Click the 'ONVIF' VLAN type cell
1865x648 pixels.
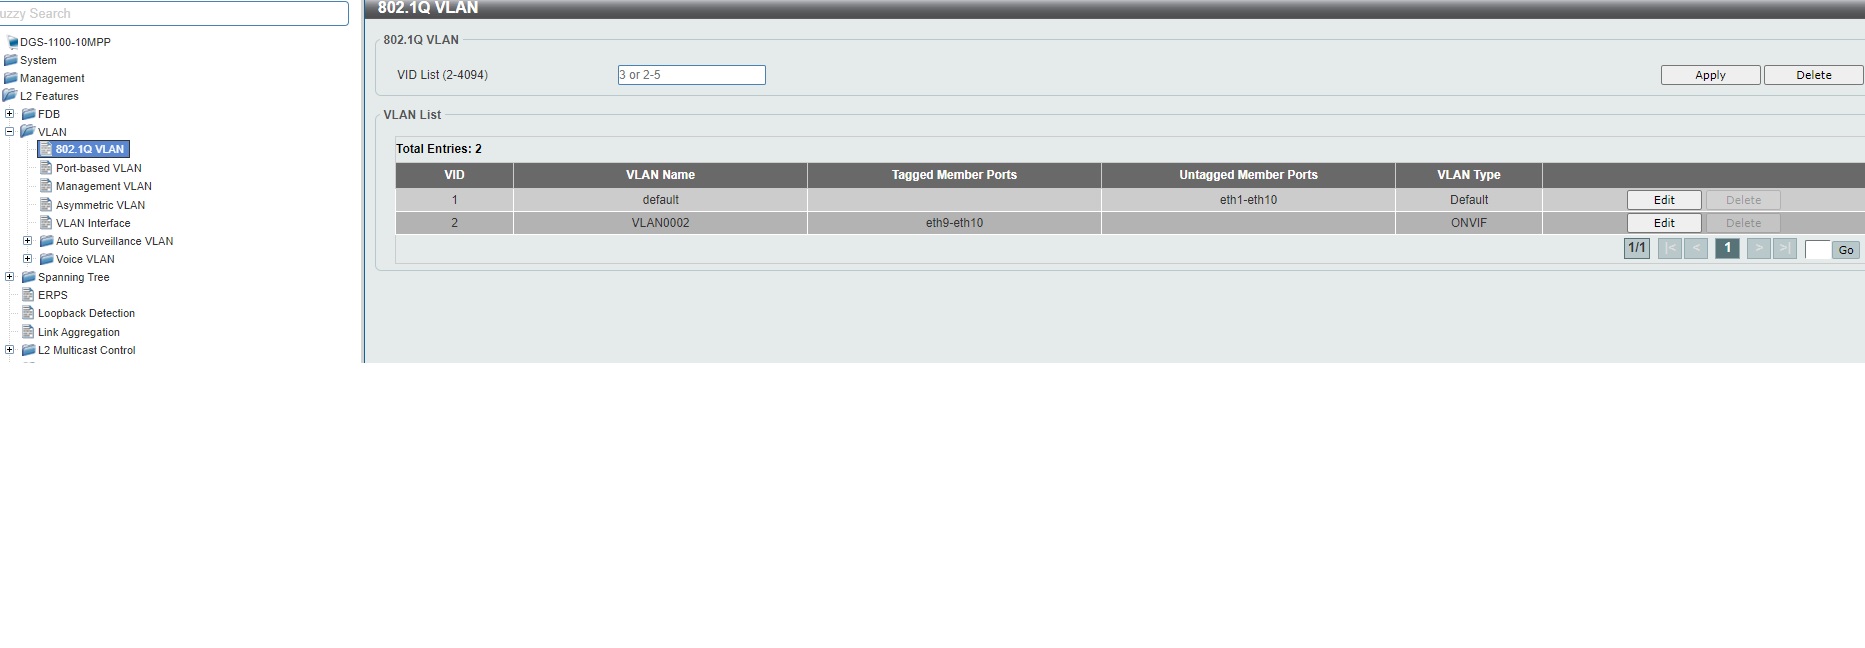click(1469, 223)
